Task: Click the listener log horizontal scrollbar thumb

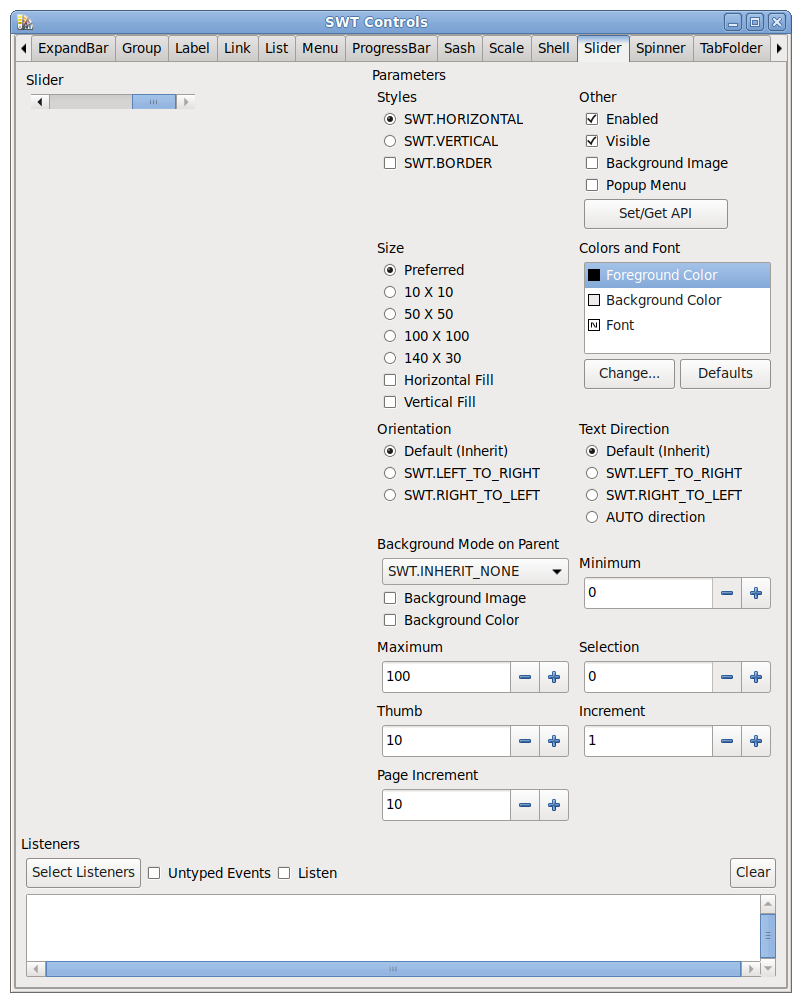Action: [x=393, y=969]
